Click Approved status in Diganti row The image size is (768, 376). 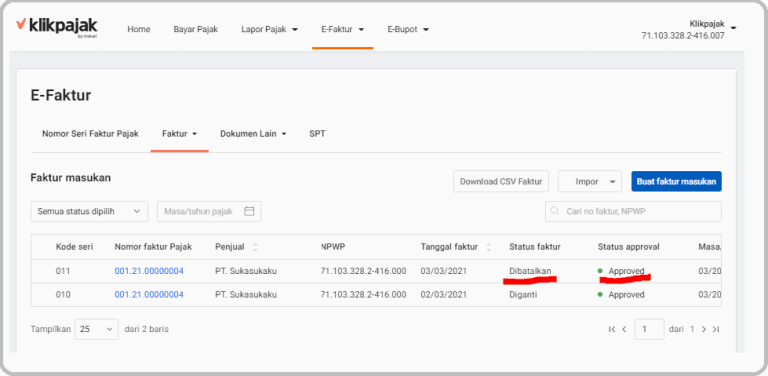621,295
